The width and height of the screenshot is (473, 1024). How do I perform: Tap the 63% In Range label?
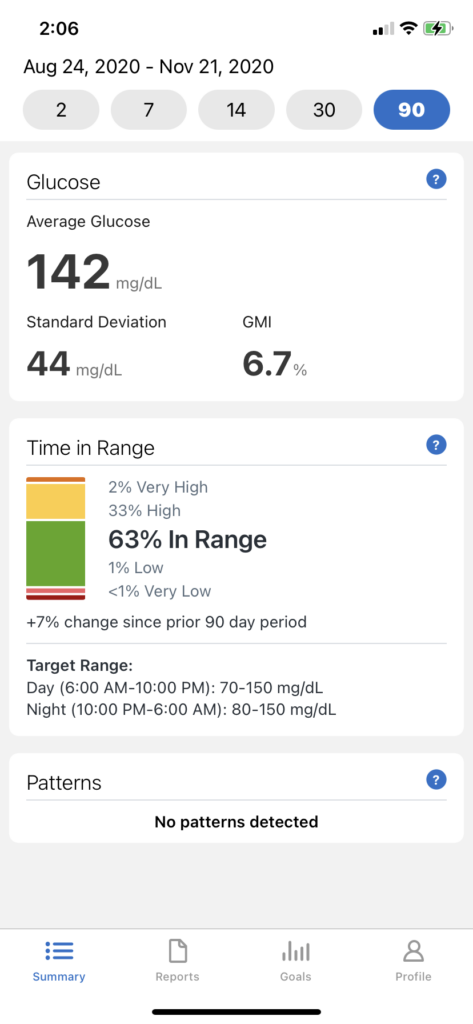(188, 539)
